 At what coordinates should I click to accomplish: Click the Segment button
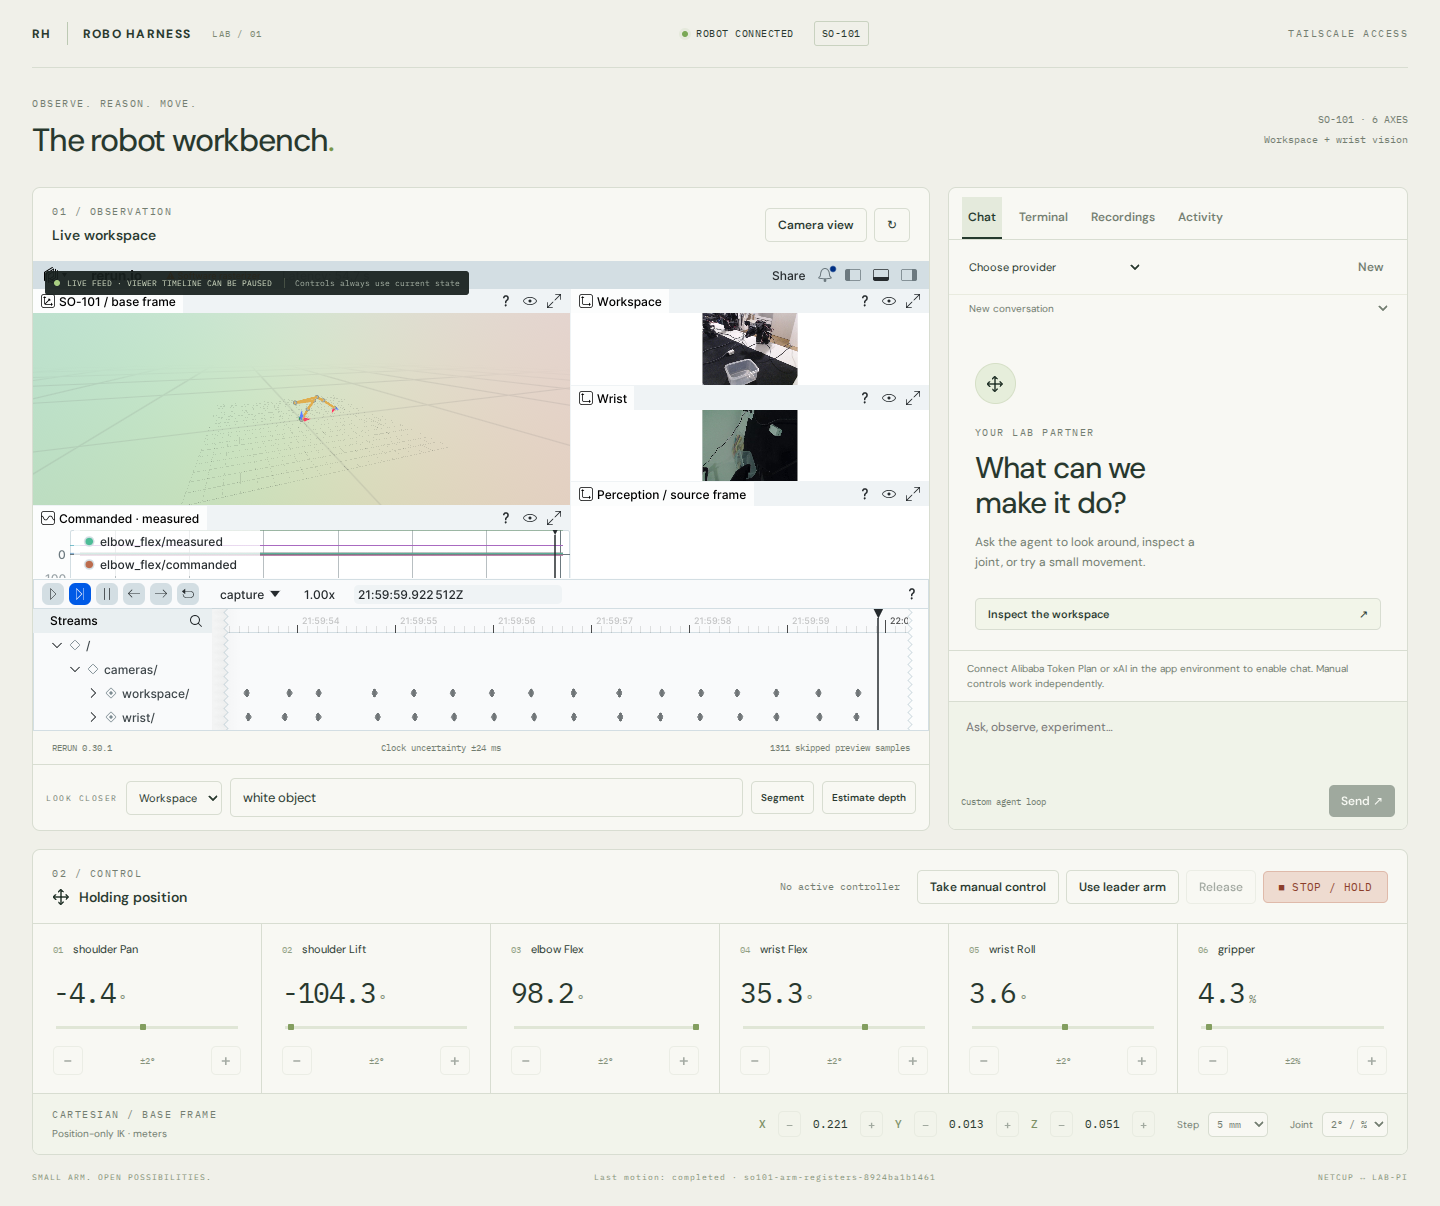click(x=782, y=798)
